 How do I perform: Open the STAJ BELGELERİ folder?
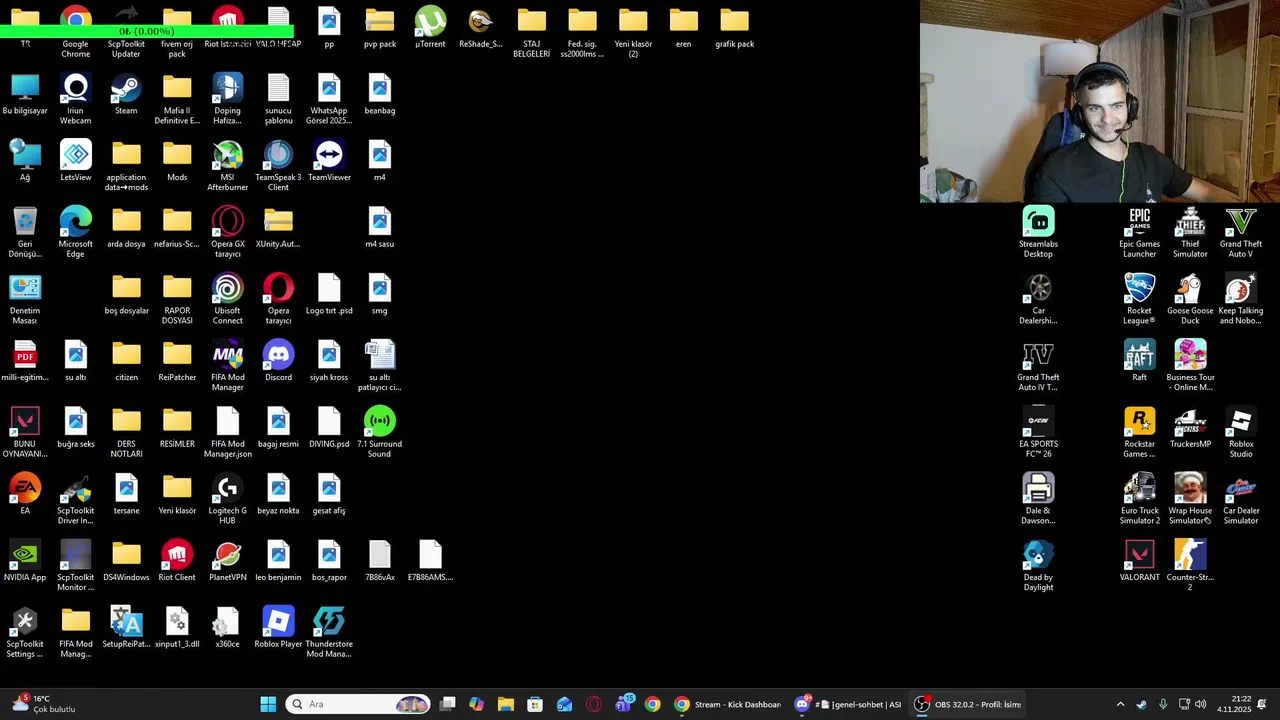pos(531,32)
